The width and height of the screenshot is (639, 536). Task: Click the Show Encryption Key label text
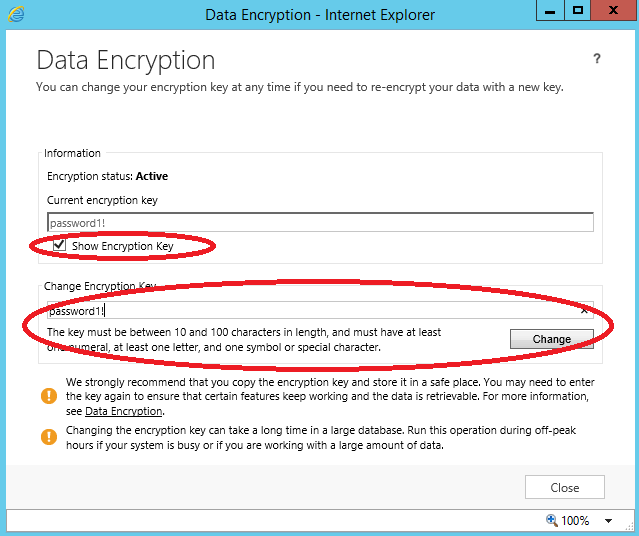click(122, 246)
